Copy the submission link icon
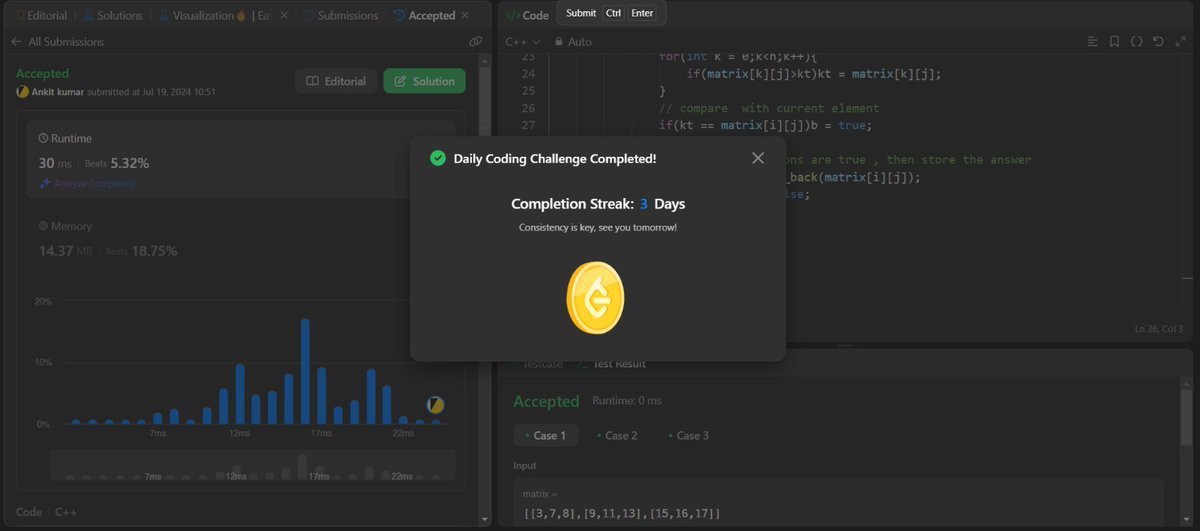Image resolution: width=1200 pixels, height=531 pixels. tap(475, 42)
